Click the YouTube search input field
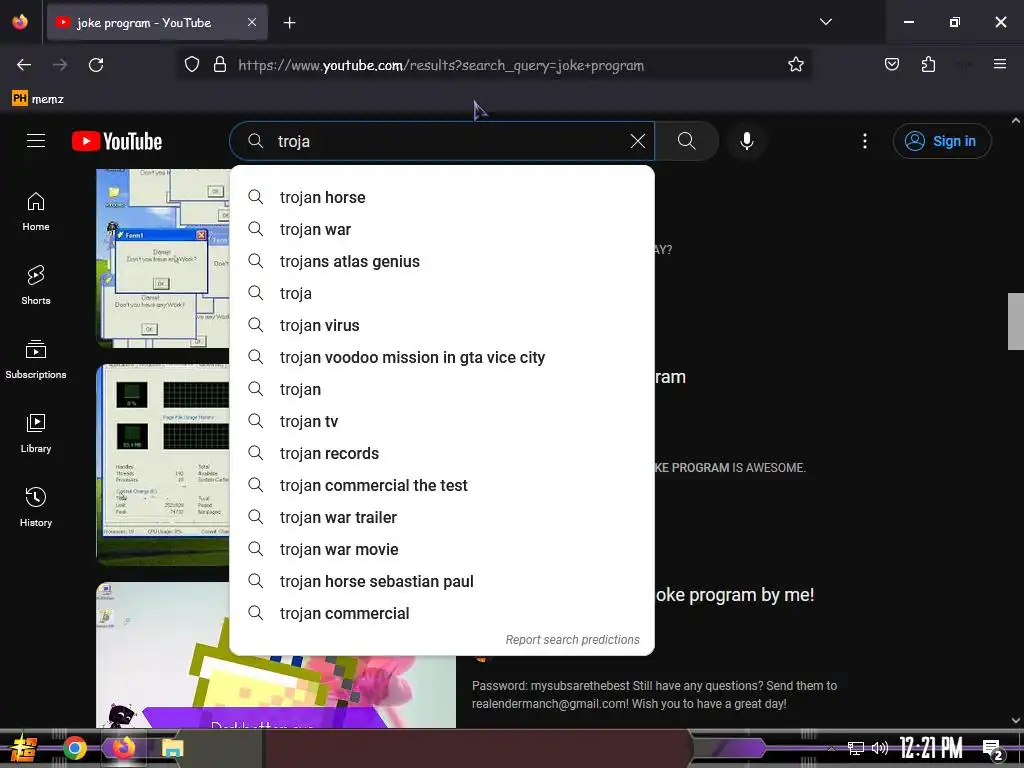1024x768 pixels. [444, 141]
